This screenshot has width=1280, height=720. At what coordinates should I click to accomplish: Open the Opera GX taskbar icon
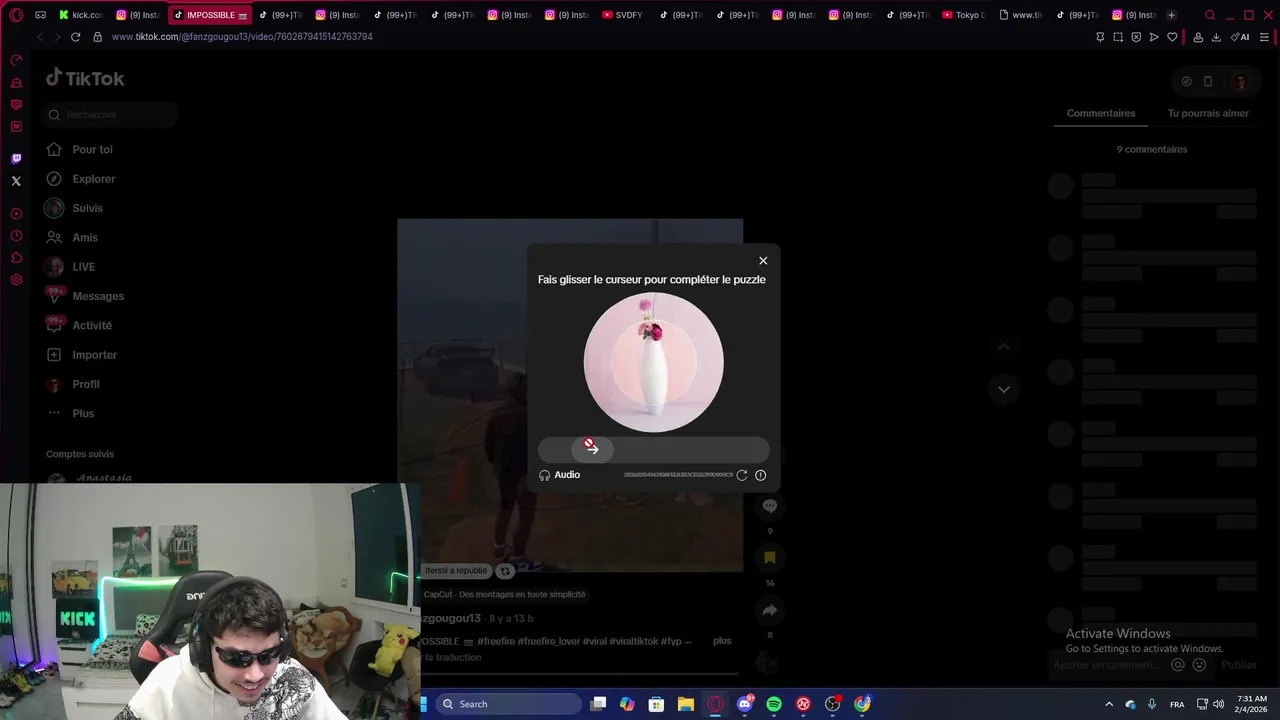pyautogui.click(x=715, y=704)
